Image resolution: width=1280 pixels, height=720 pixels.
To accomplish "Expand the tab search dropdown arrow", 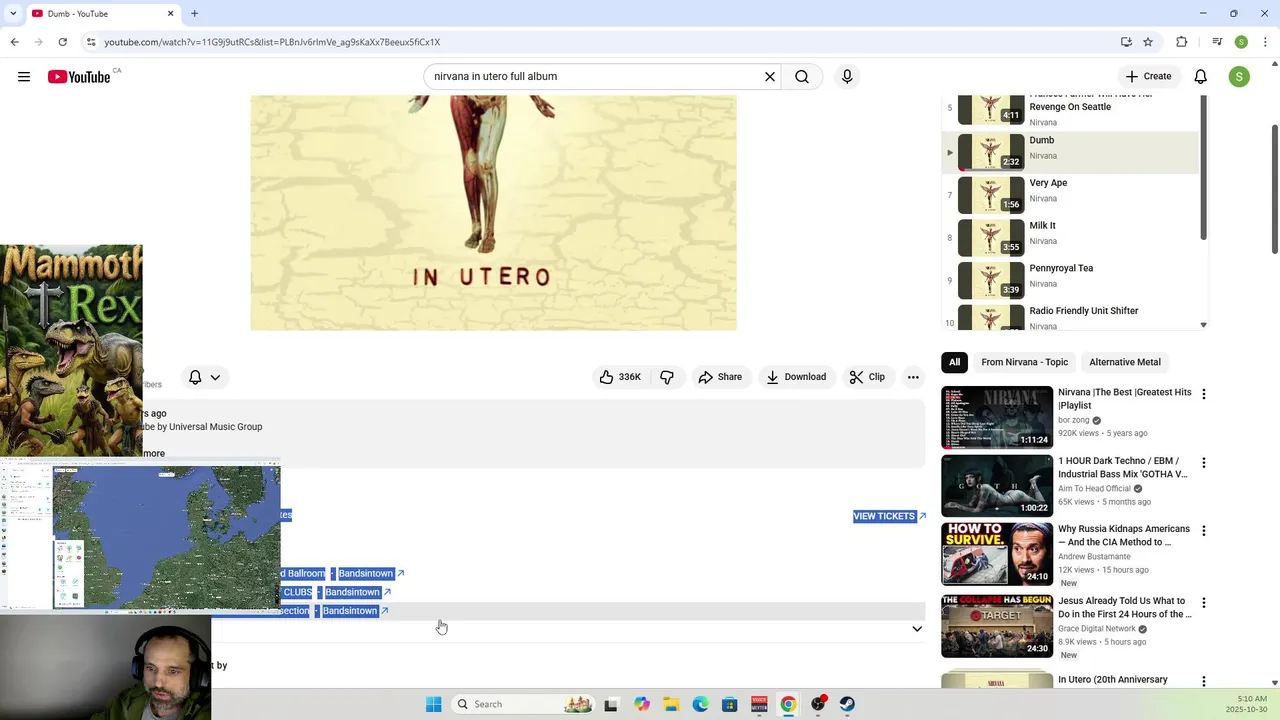I will (12, 14).
